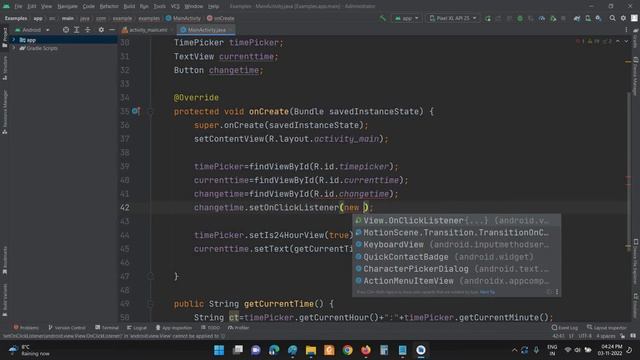Screen dimensions: 640x360
Task: Click the Profile app icon in toolbar
Action: tap(542, 18)
